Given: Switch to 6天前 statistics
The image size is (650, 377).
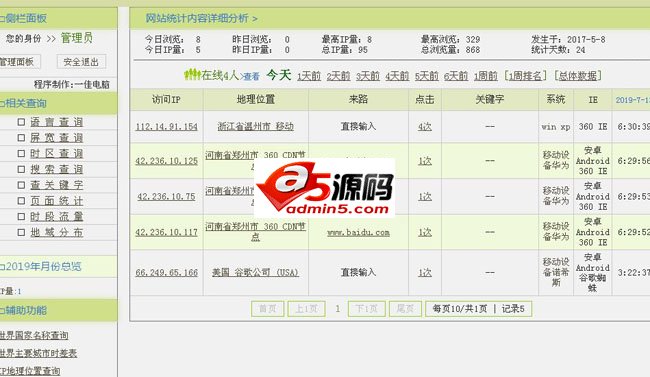Looking at the screenshot, I should click(x=456, y=76).
